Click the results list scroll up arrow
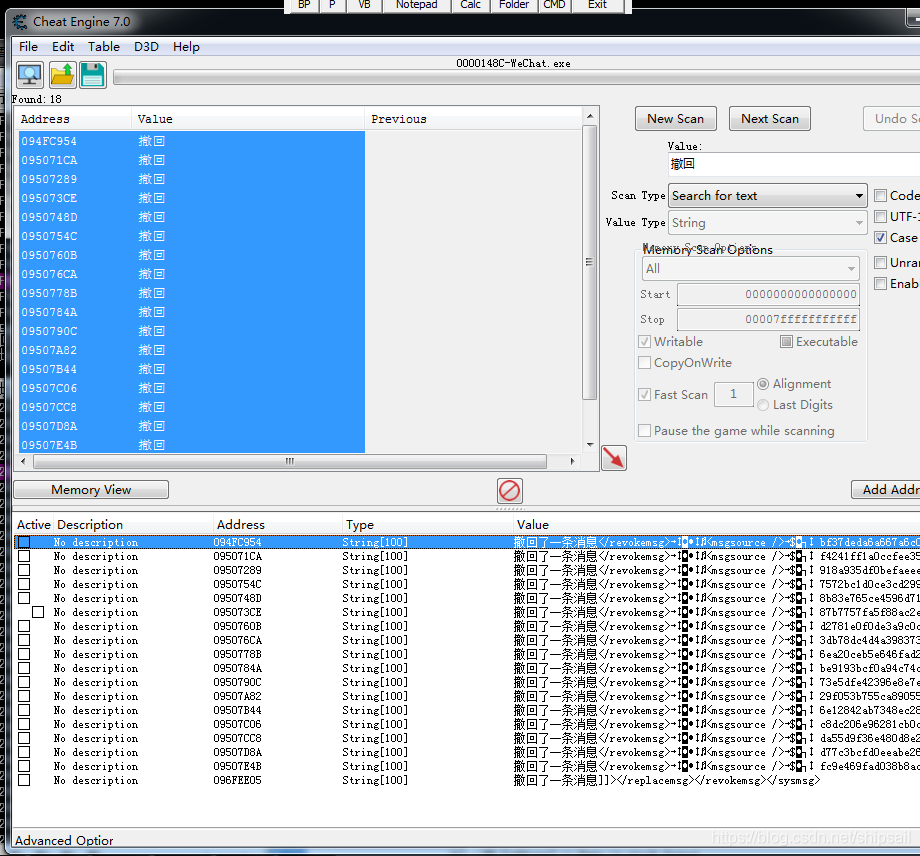The height and width of the screenshot is (856, 920). coord(590,116)
